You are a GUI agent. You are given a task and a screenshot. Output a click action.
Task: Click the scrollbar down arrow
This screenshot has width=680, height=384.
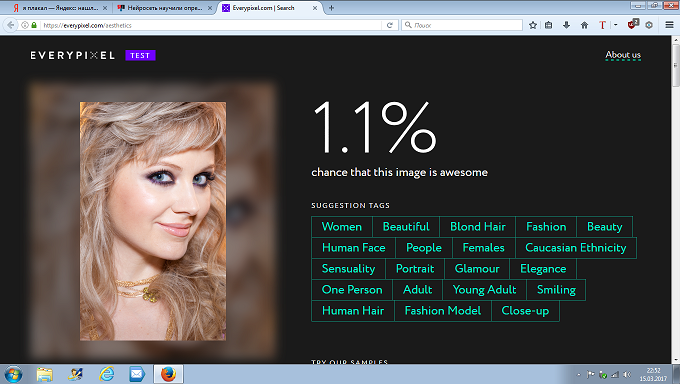pos(676,360)
